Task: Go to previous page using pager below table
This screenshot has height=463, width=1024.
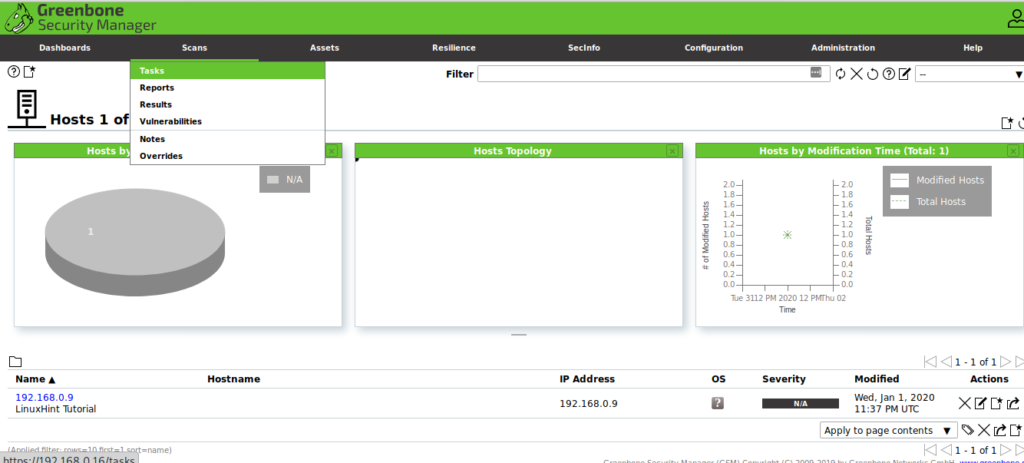Action: 946,450
